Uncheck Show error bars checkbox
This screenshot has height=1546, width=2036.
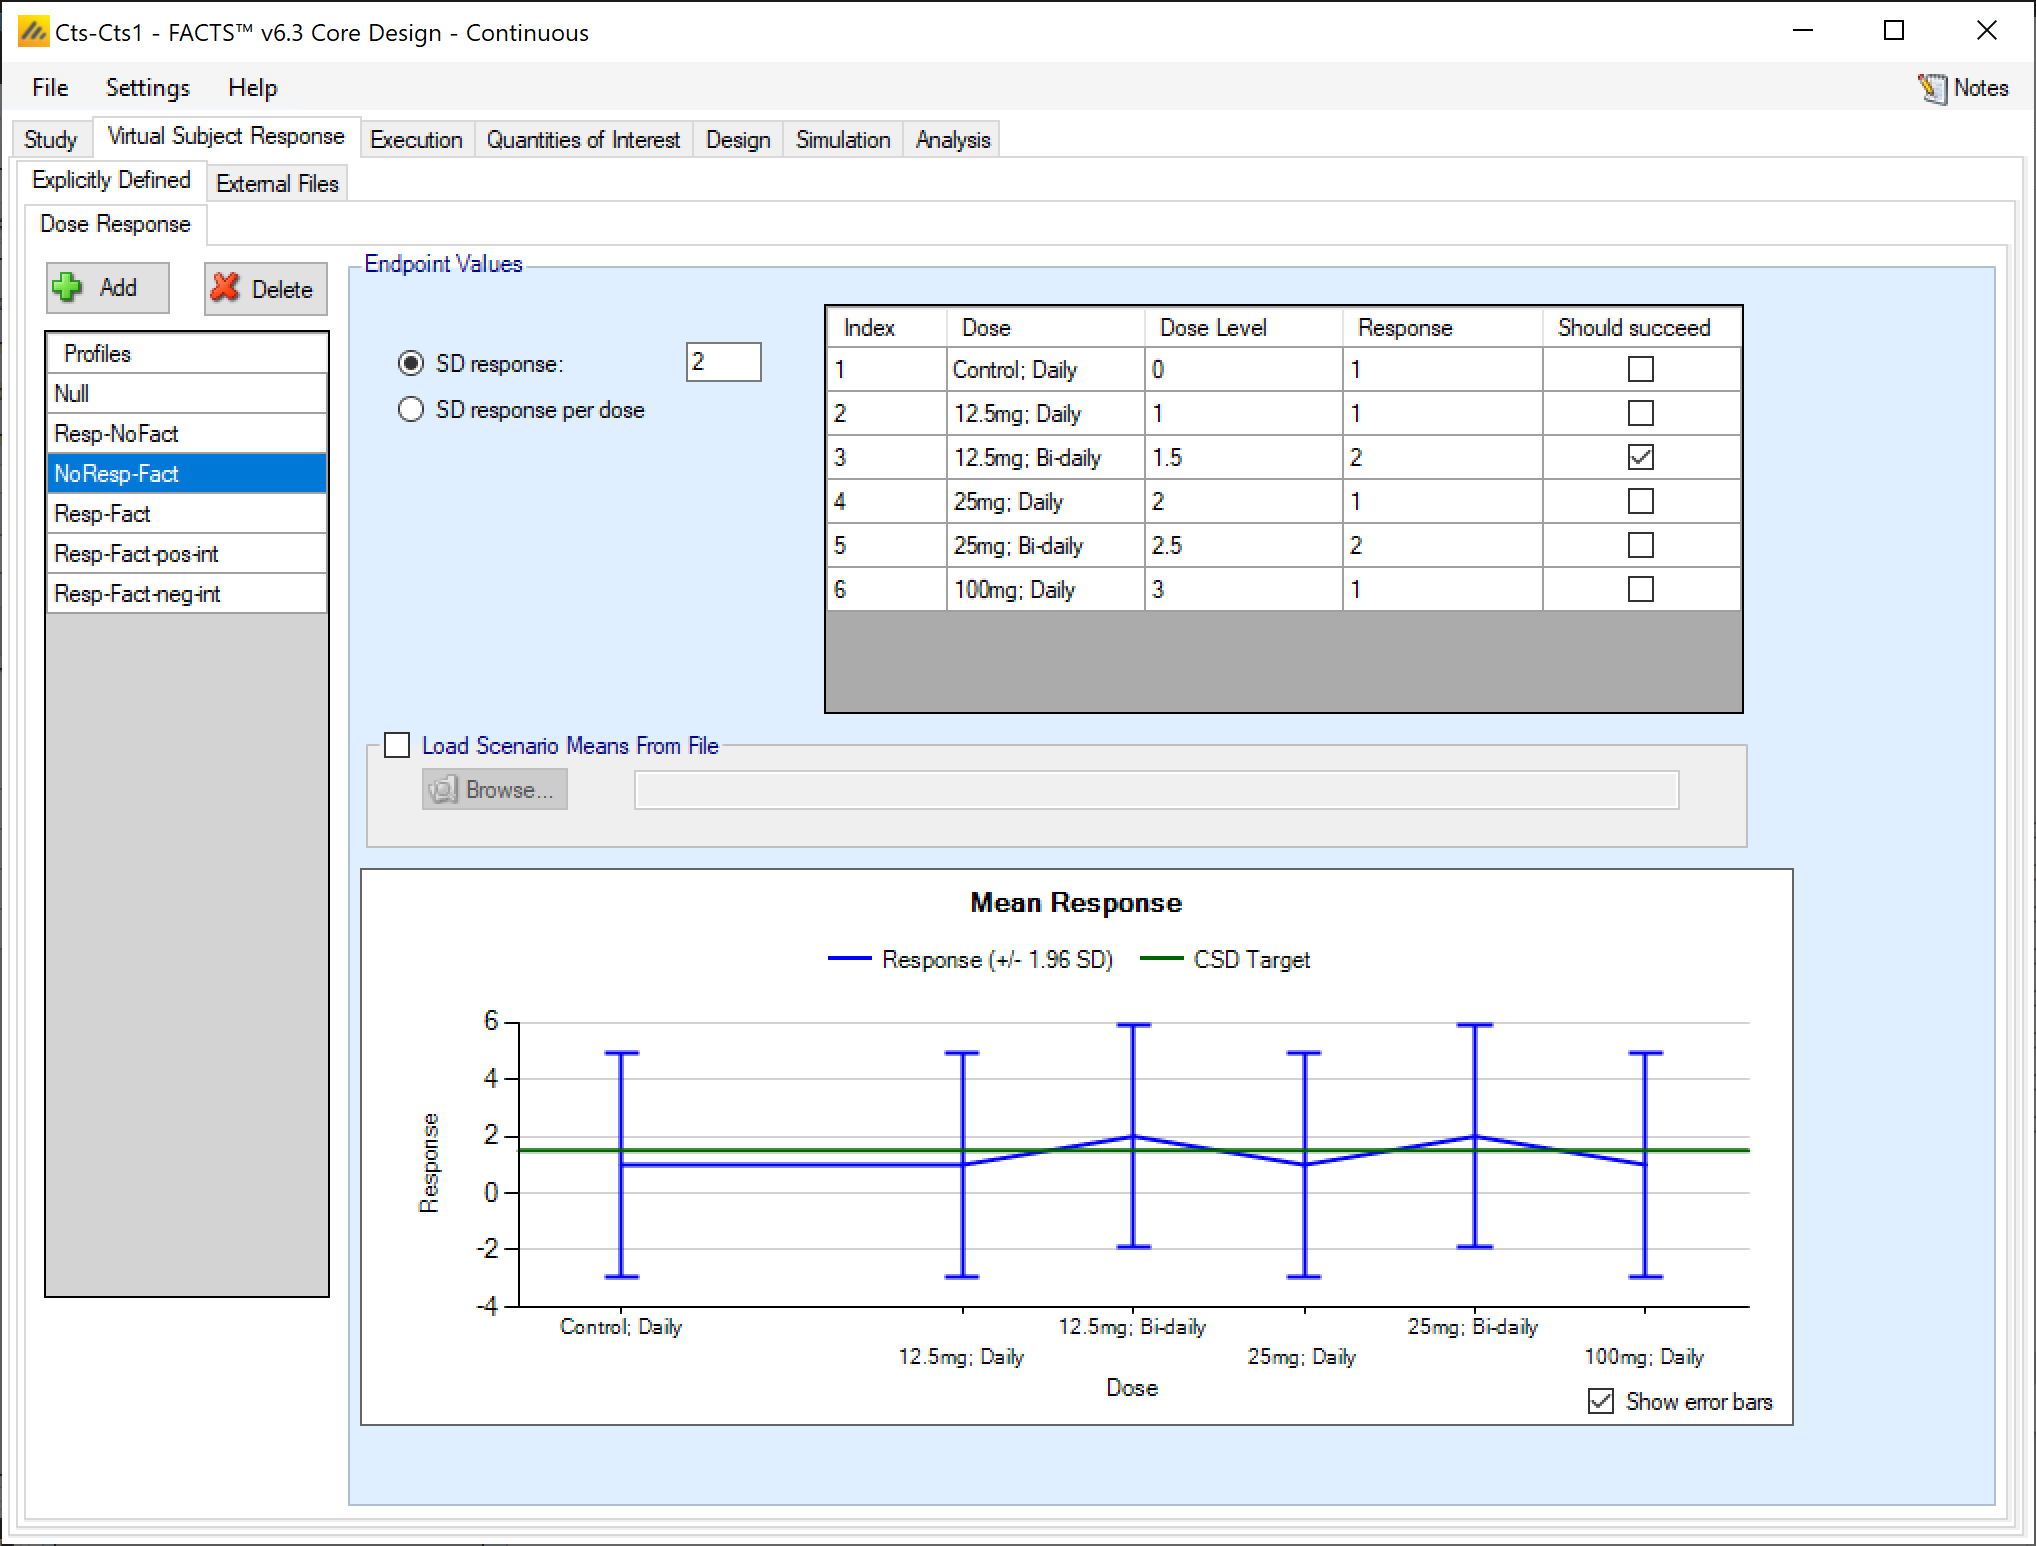click(x=1600, y=1401)
